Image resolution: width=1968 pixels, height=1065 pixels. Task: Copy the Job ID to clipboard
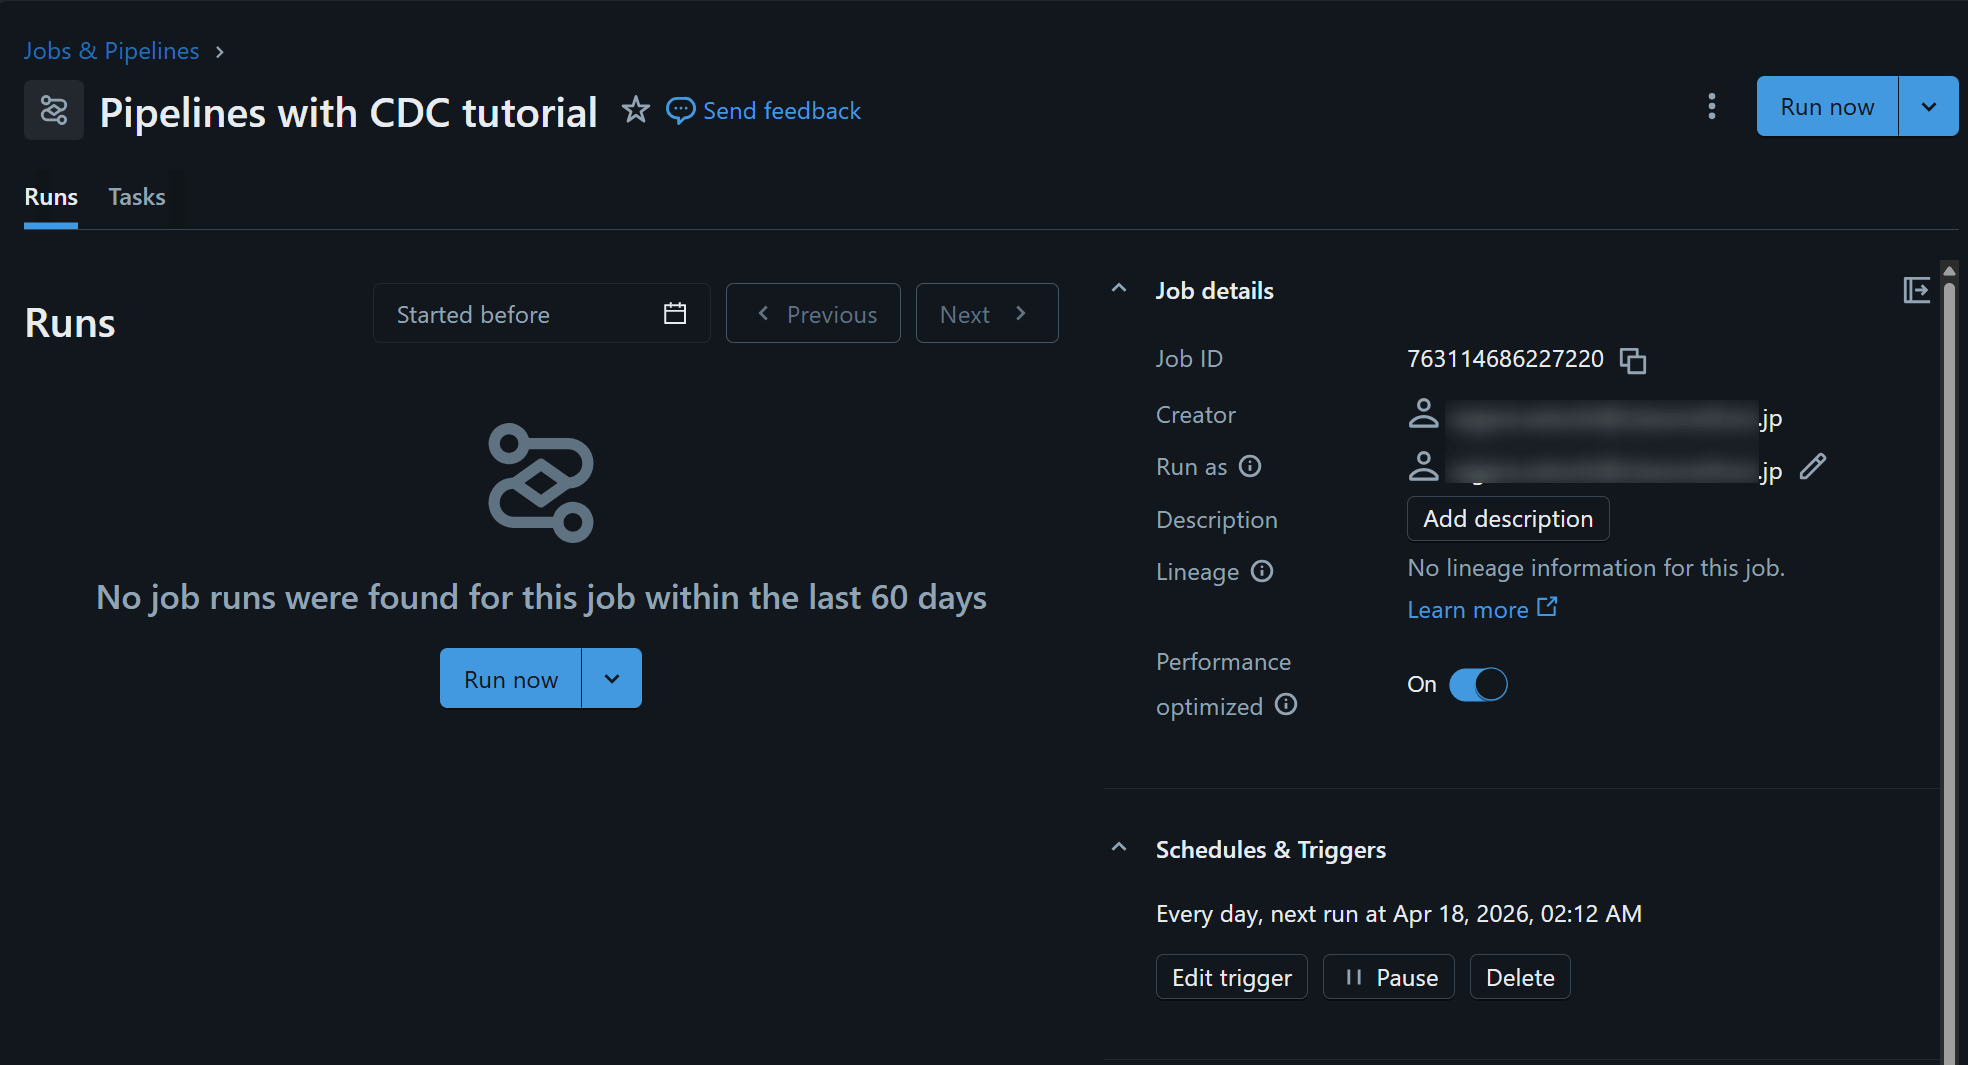(1632, 360)
